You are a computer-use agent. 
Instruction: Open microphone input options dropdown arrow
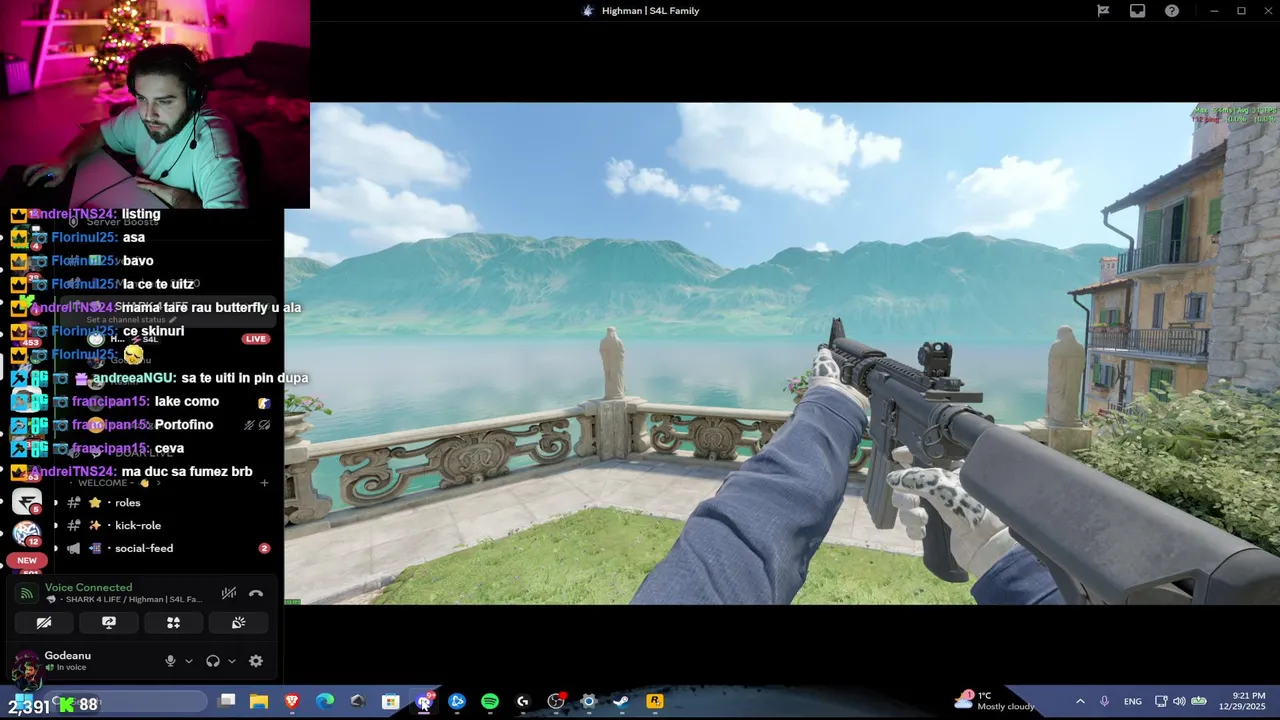[188, 661]
